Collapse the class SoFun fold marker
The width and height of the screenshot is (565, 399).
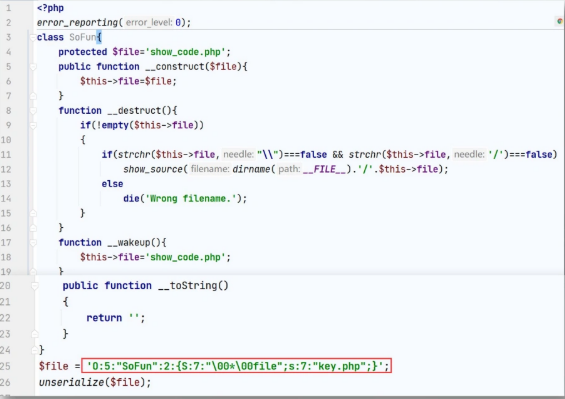[x=32, y=37]
